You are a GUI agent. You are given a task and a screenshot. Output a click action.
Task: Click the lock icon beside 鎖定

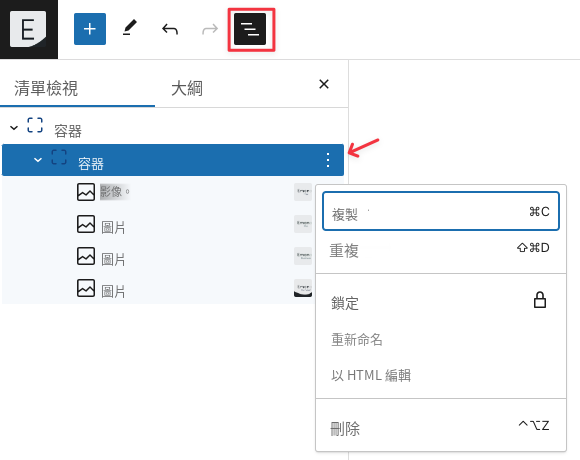pos(540,300)
